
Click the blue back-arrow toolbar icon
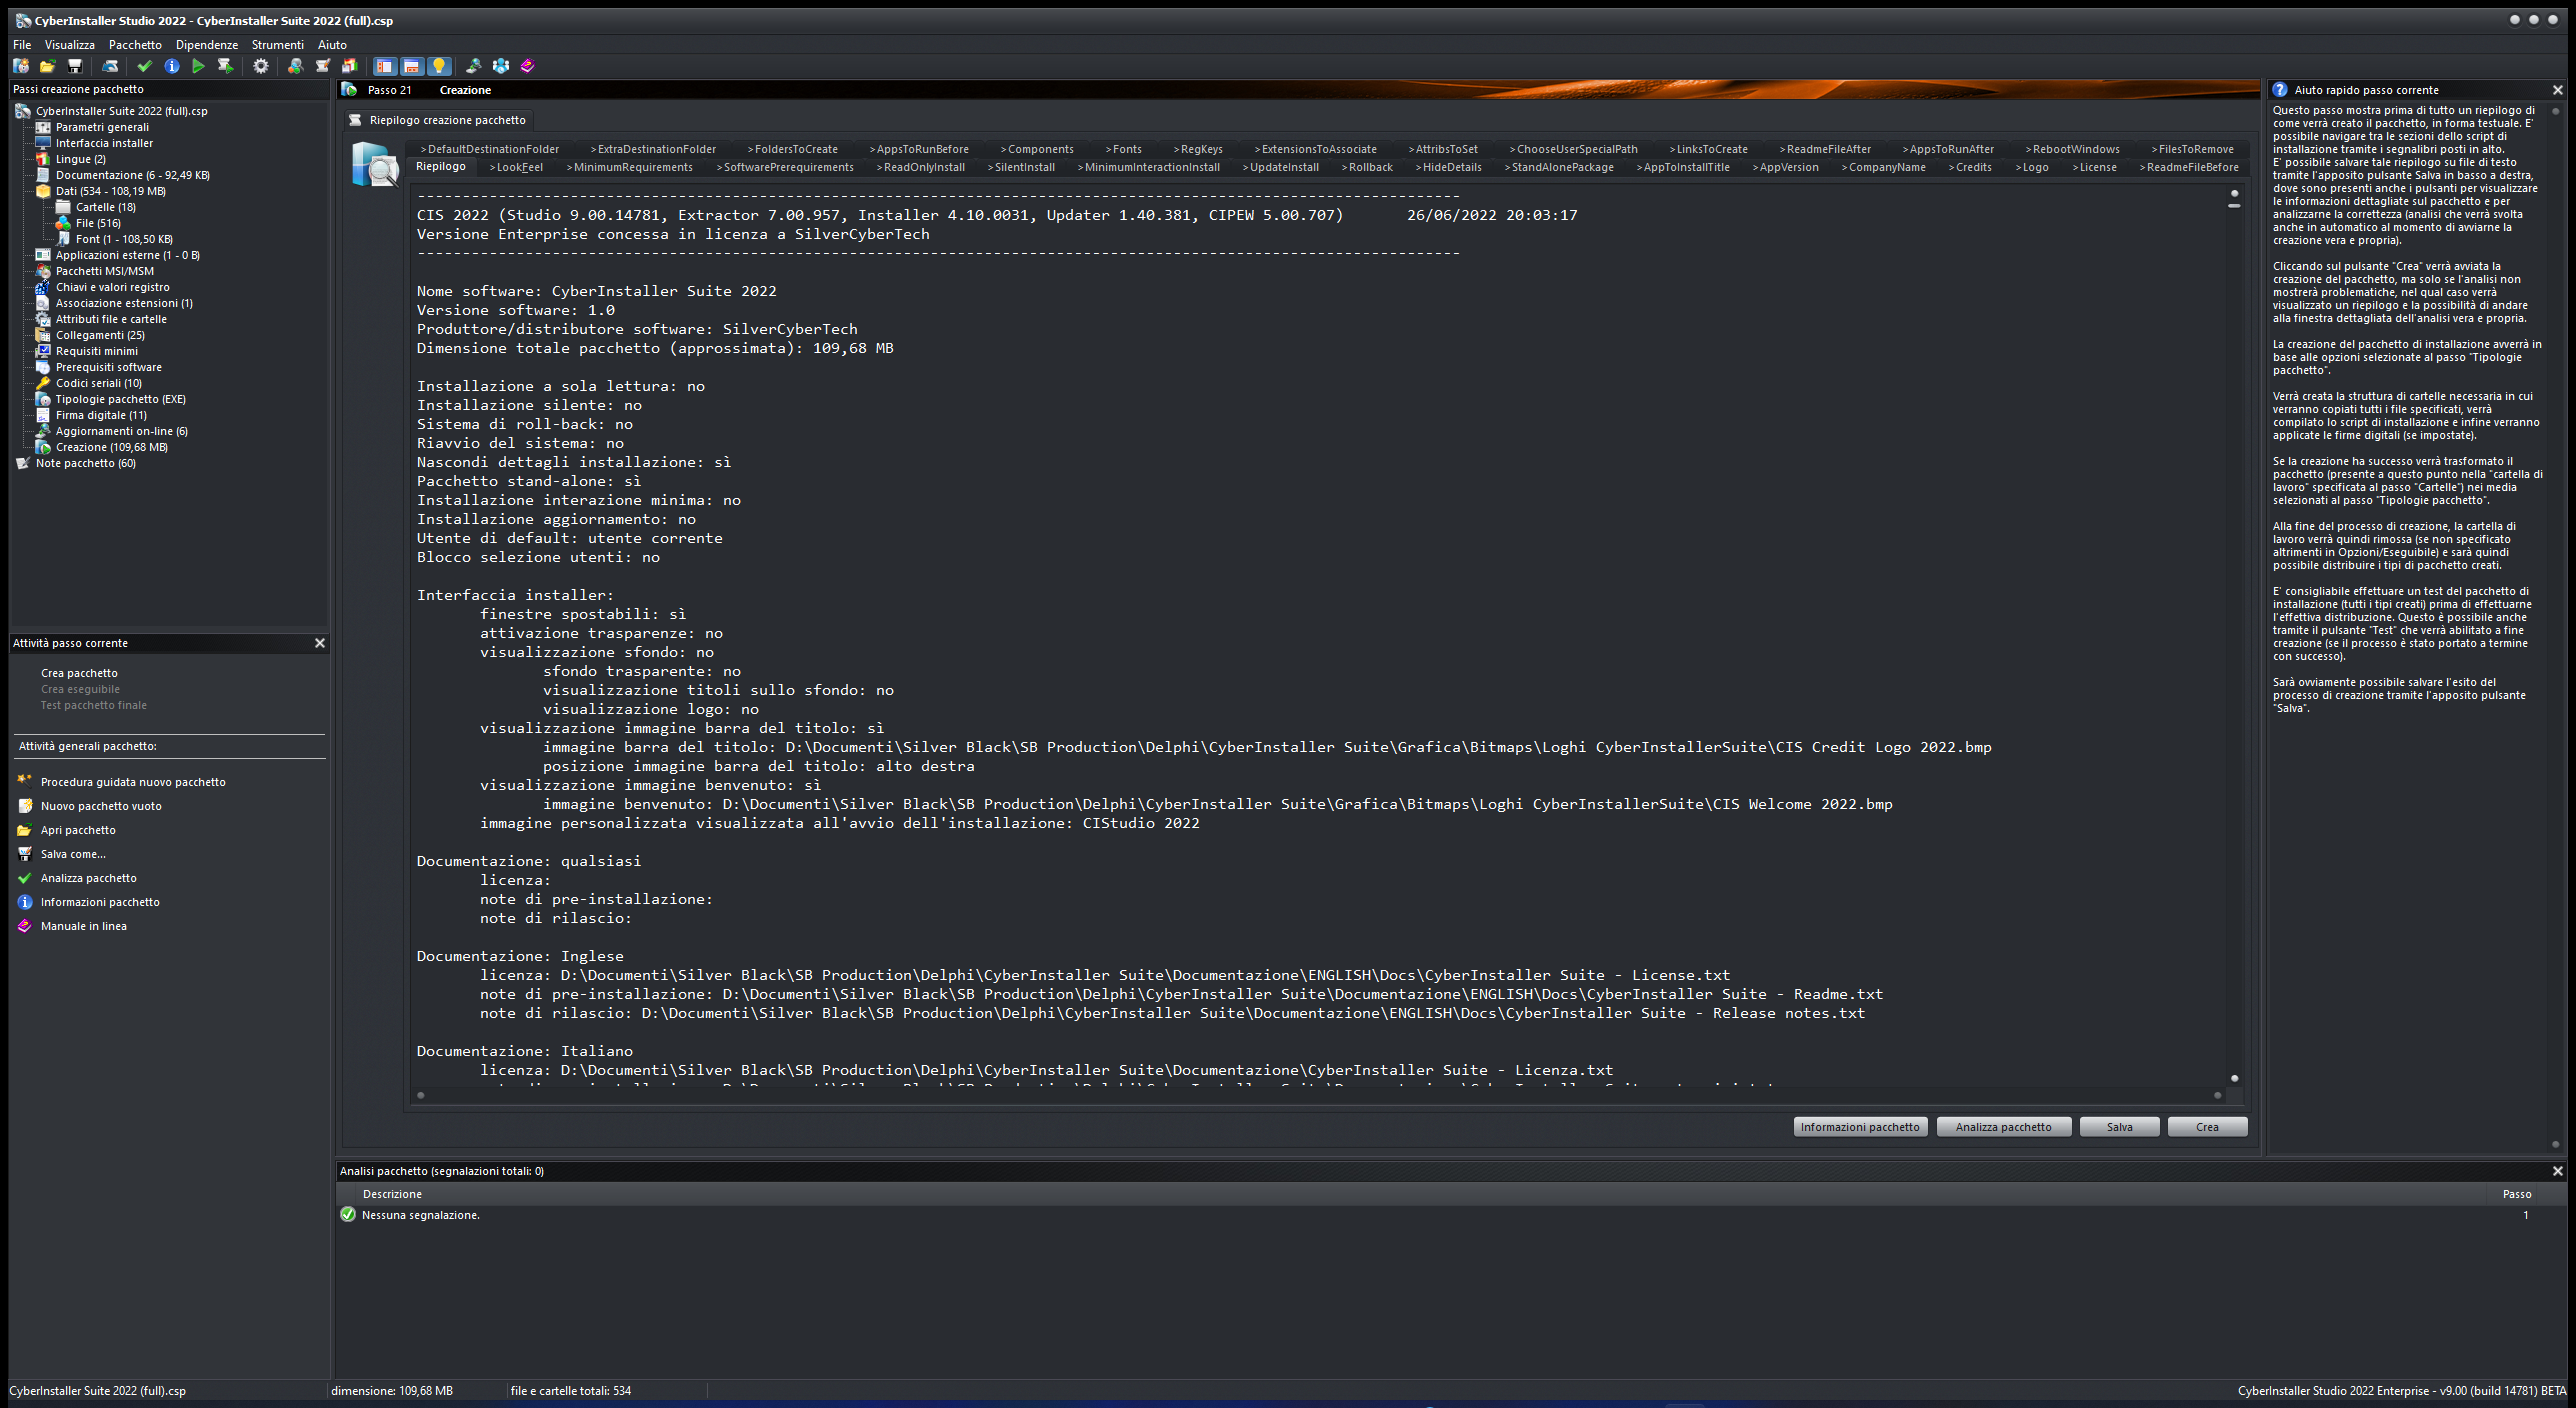110,66
